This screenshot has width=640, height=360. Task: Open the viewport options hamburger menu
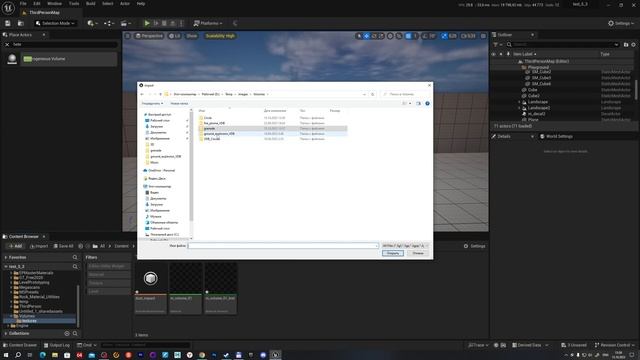[x=128, y=36]
